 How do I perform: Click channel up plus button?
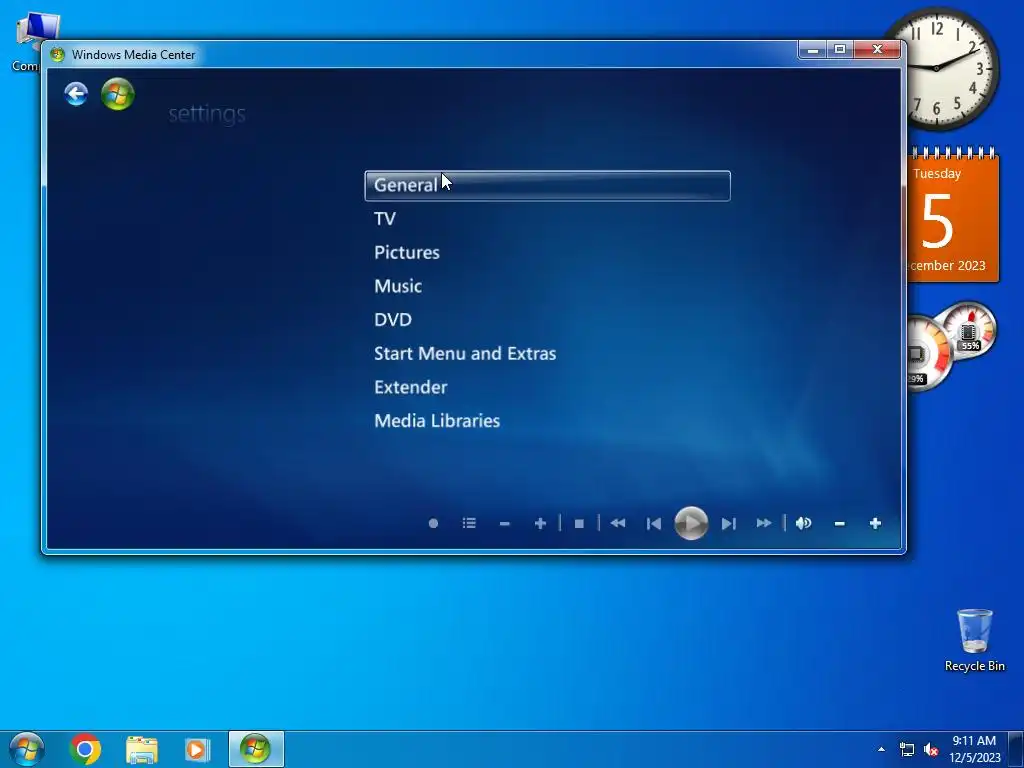tap(540, 523)
